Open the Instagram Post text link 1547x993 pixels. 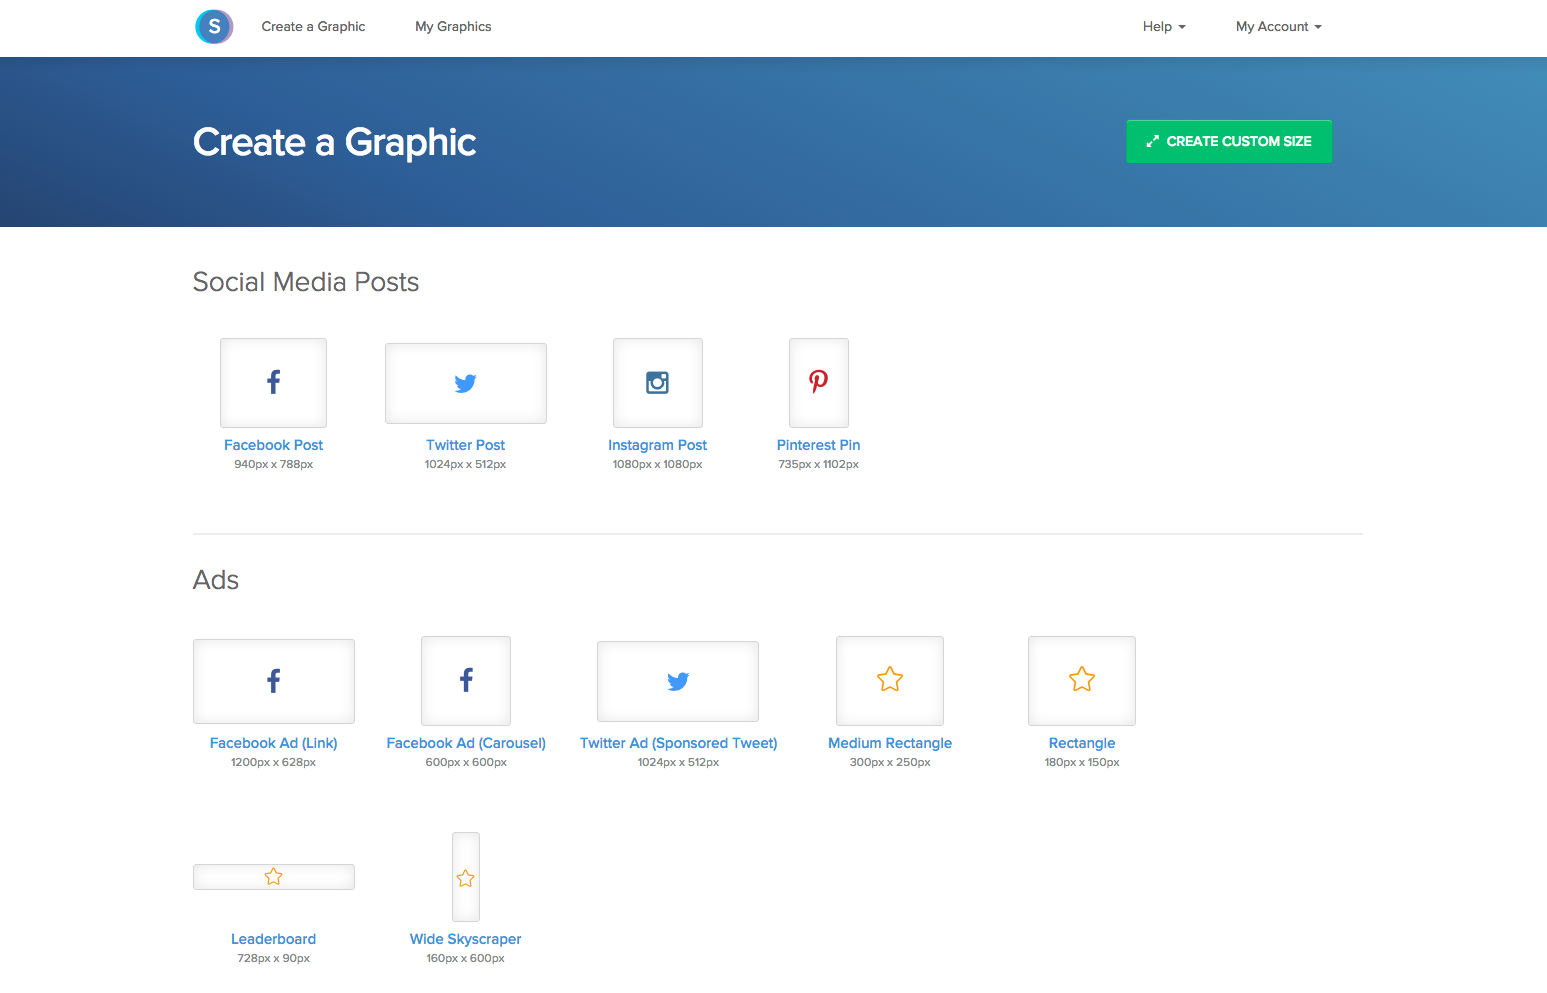point(658,445)
